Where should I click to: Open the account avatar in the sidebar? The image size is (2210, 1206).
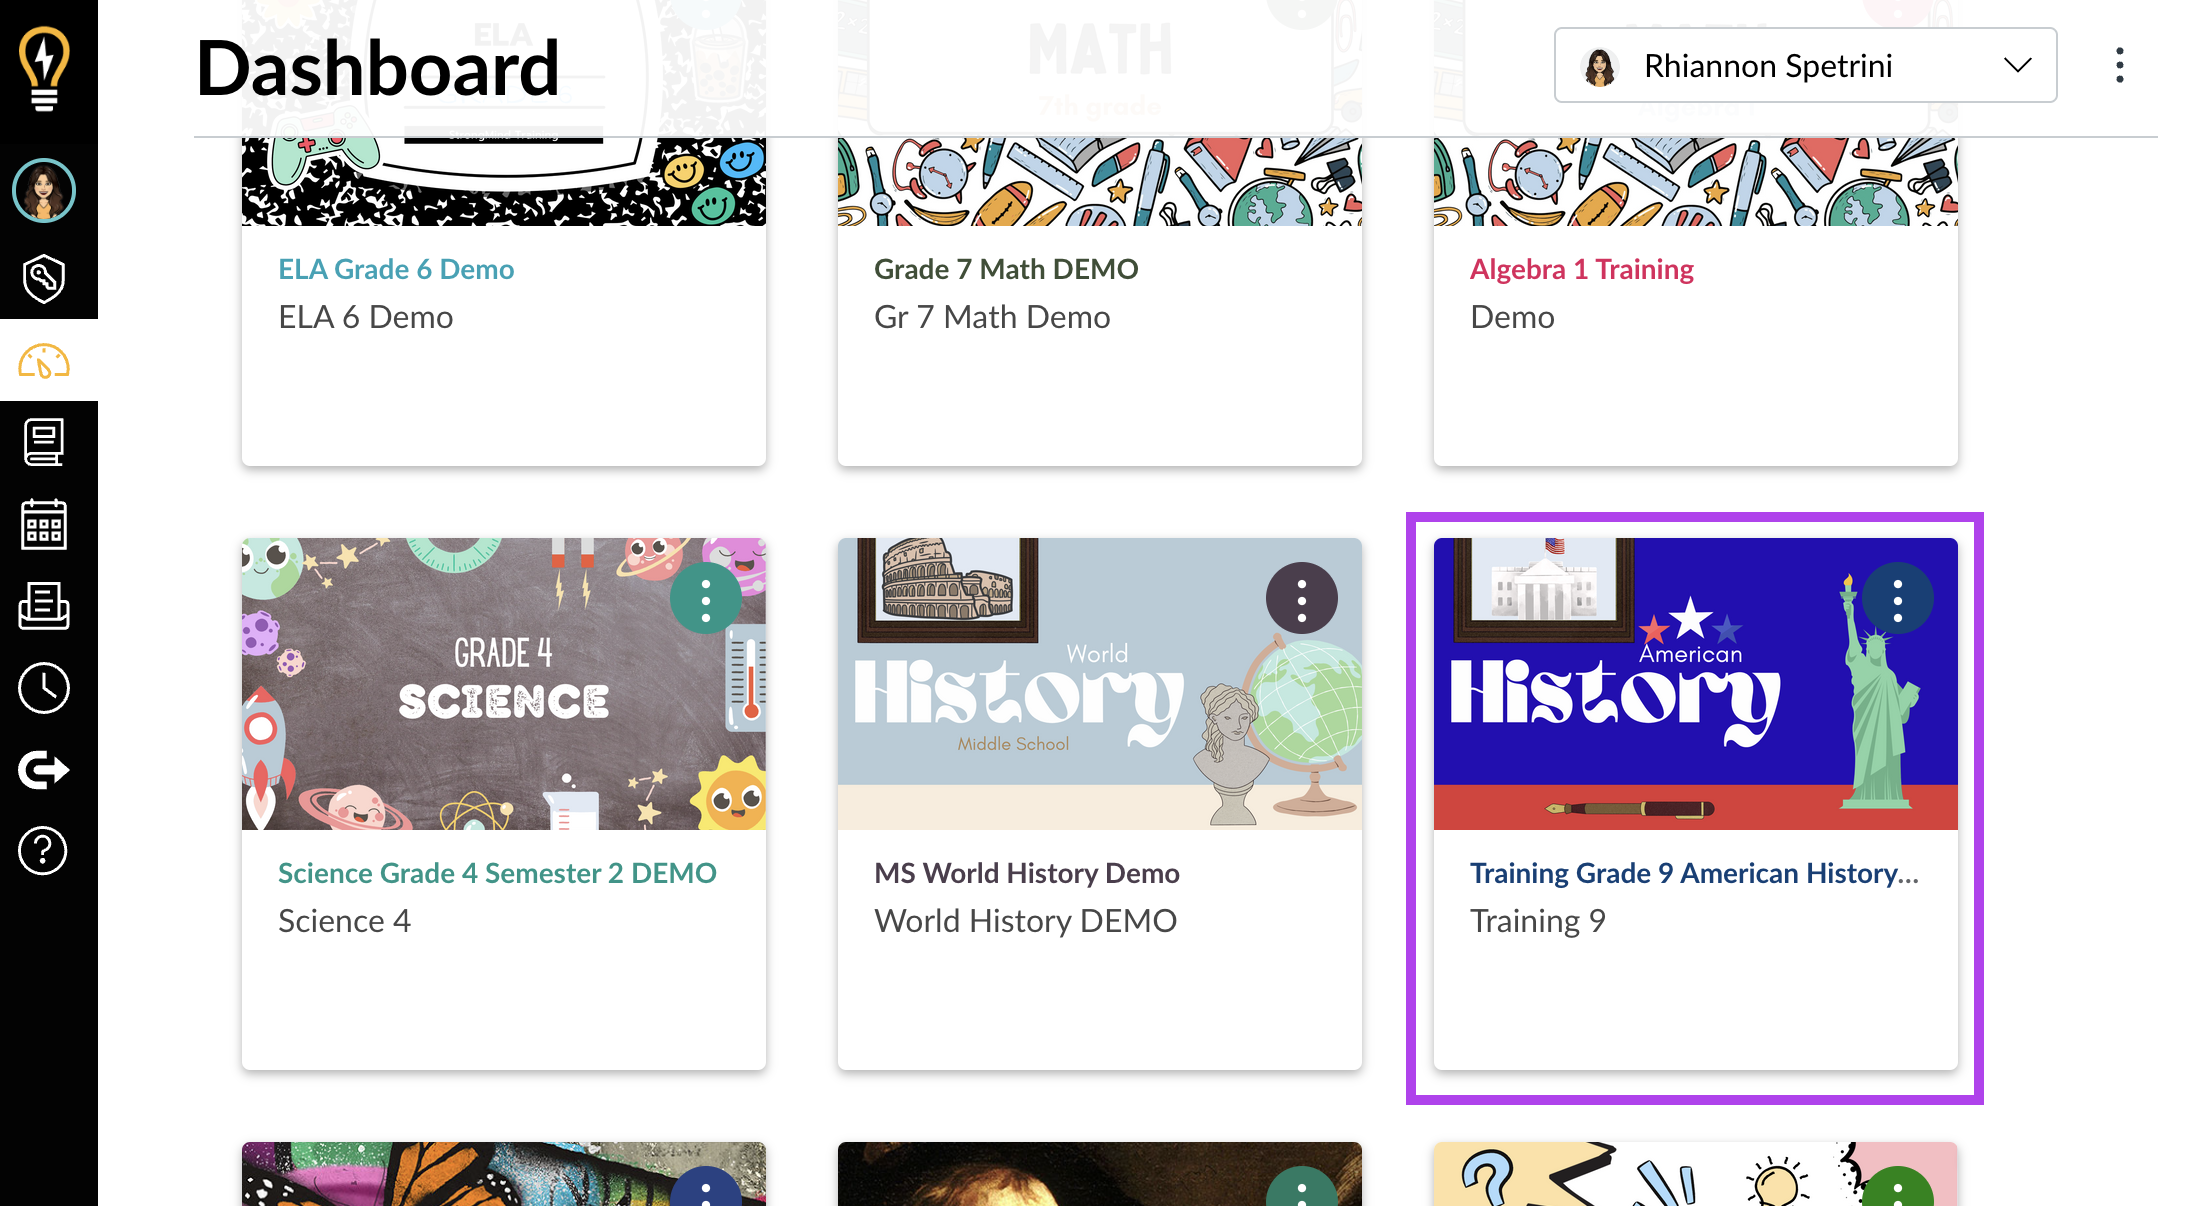point(44,190)
